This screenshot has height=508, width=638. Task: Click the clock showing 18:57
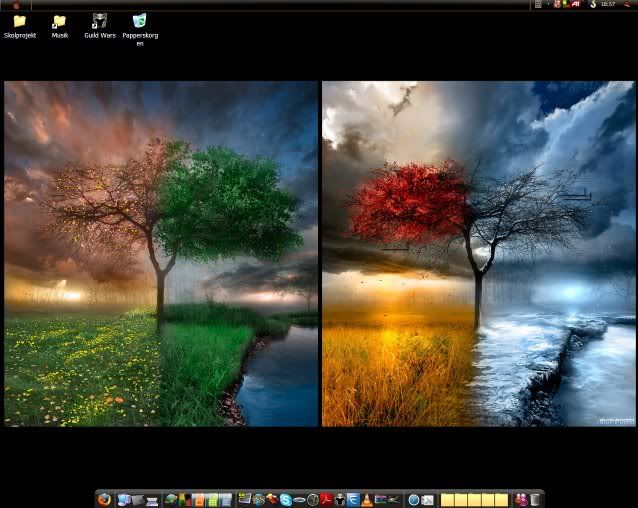[x=608, y=4]
